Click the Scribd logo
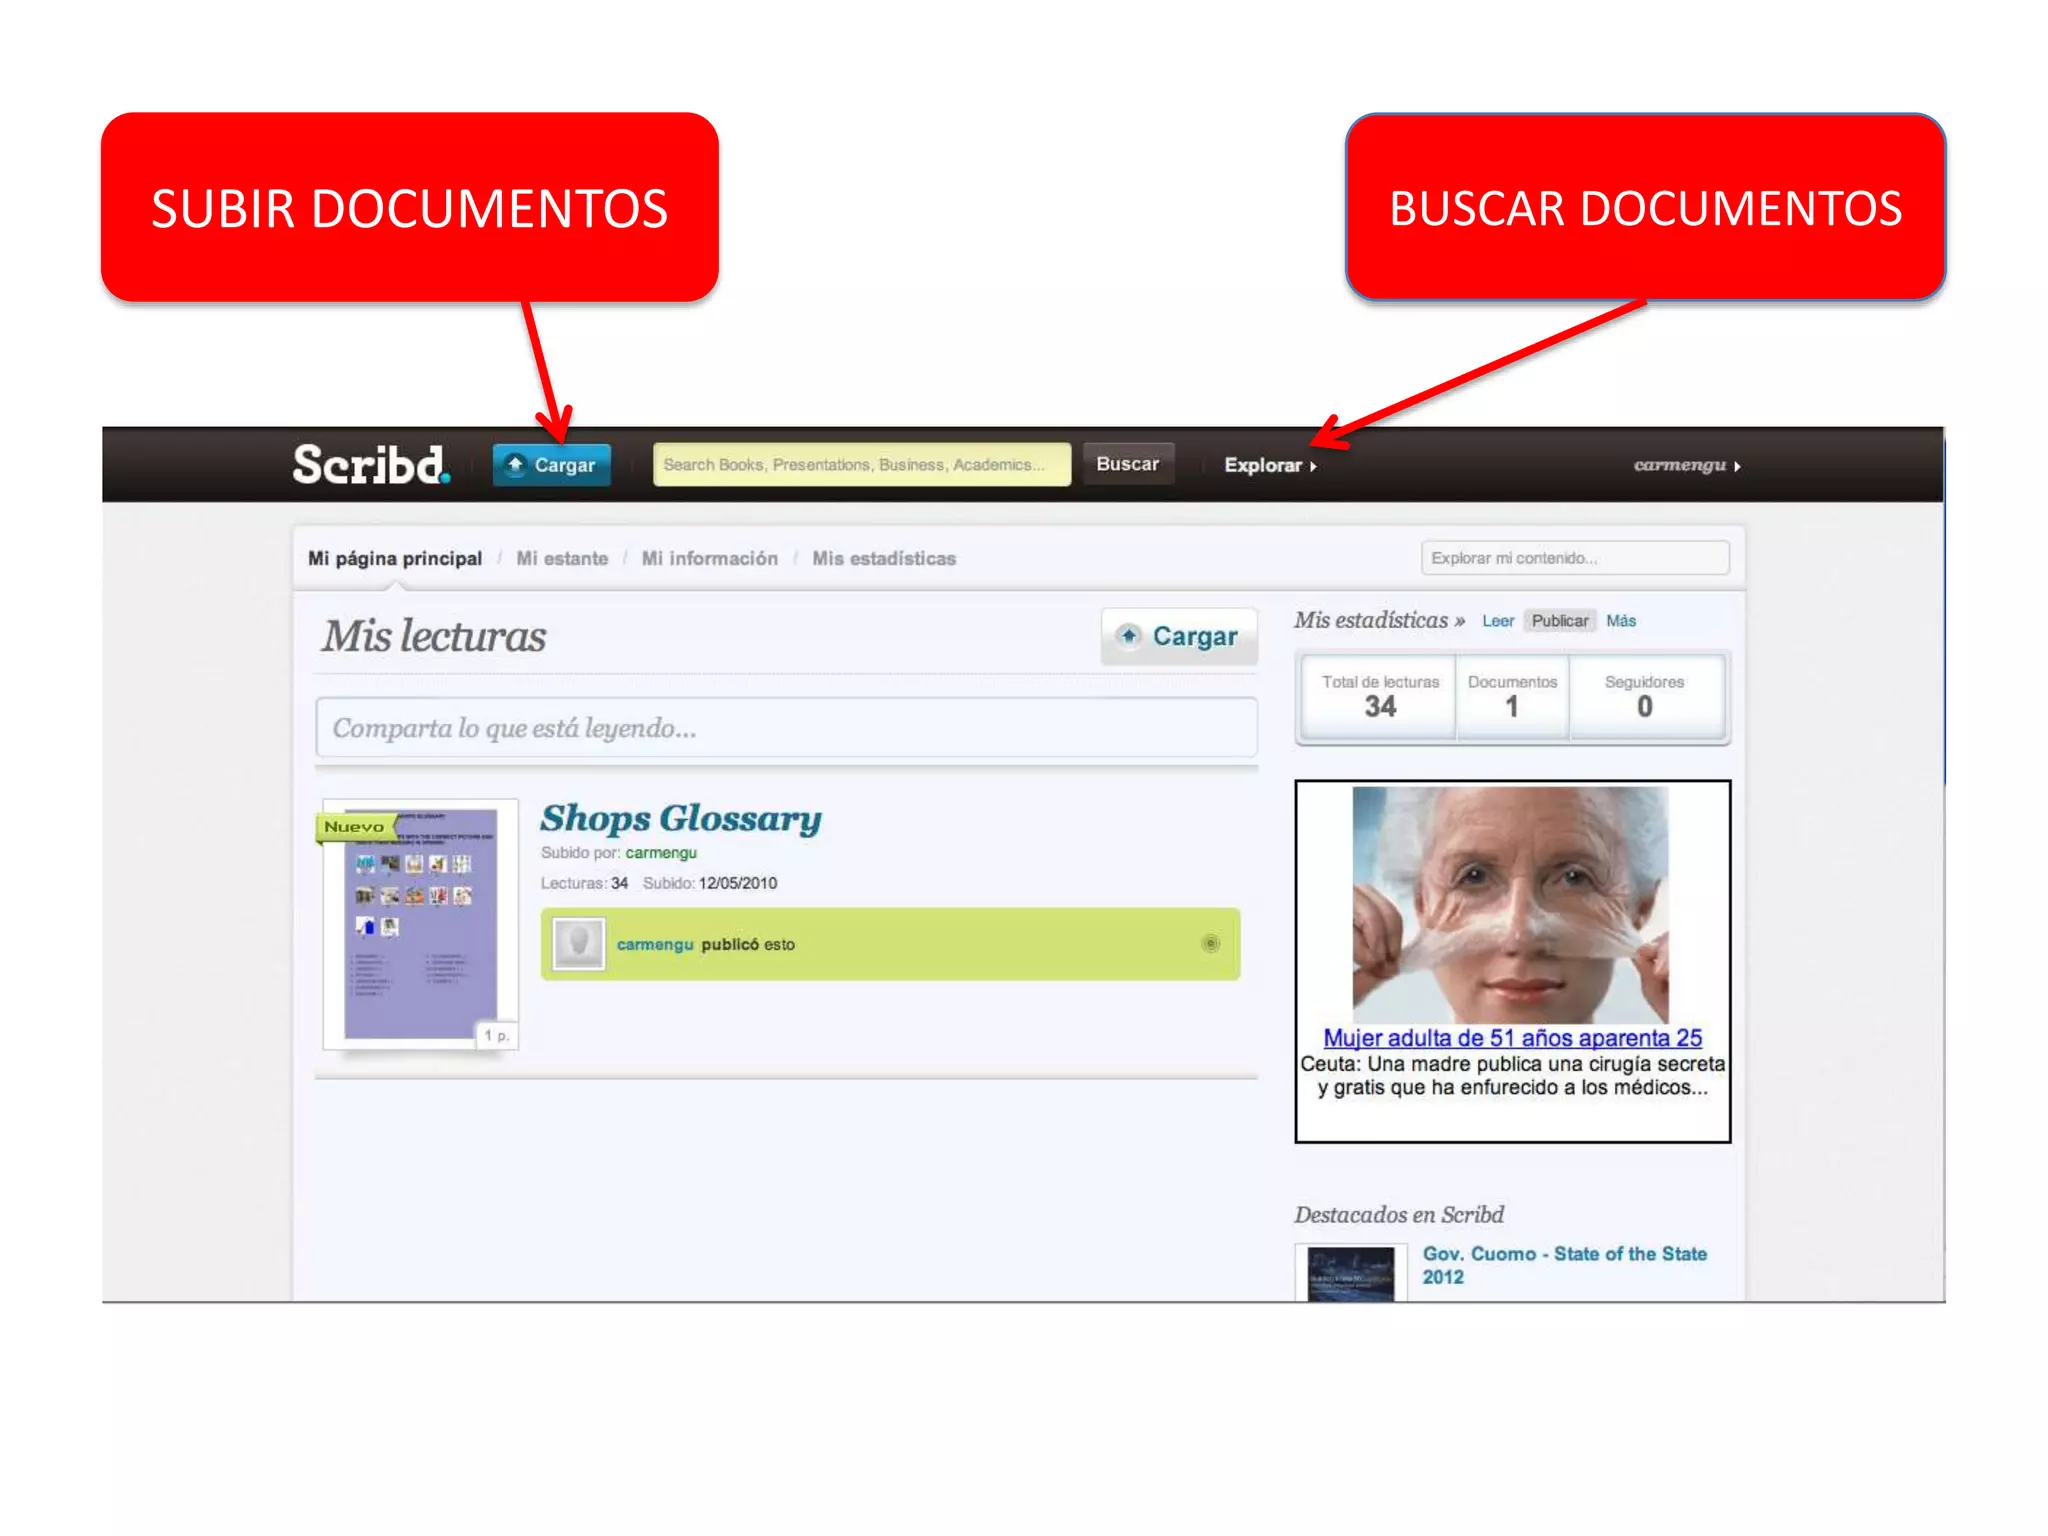 point(370,465)
